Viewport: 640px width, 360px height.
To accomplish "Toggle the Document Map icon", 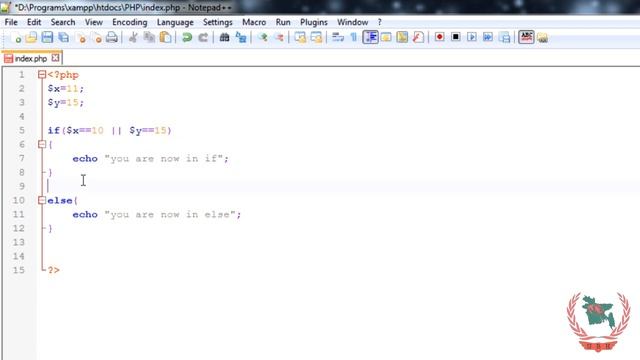I will 402,38.
